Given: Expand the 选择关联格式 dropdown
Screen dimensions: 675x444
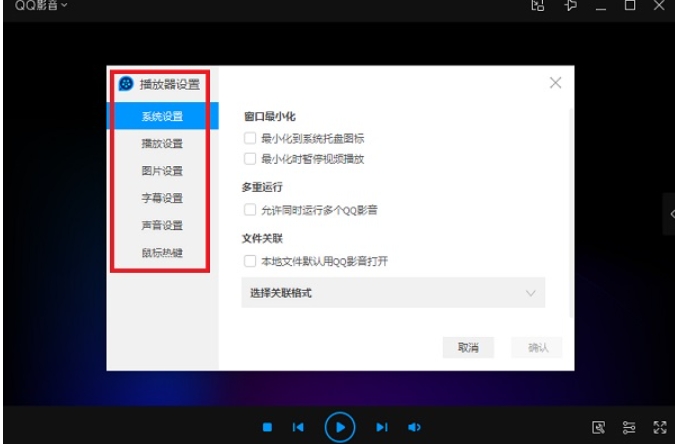Looking at the screenshot, I should click(x=393, y=293).
